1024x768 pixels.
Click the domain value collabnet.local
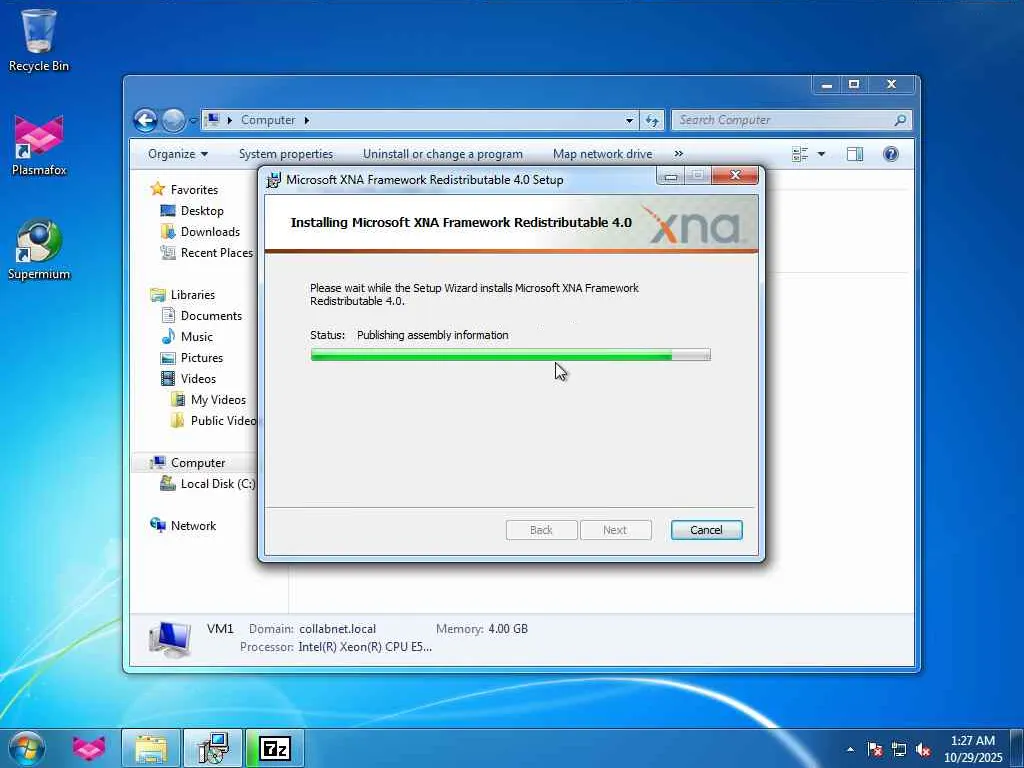click(x=338, y=629)
